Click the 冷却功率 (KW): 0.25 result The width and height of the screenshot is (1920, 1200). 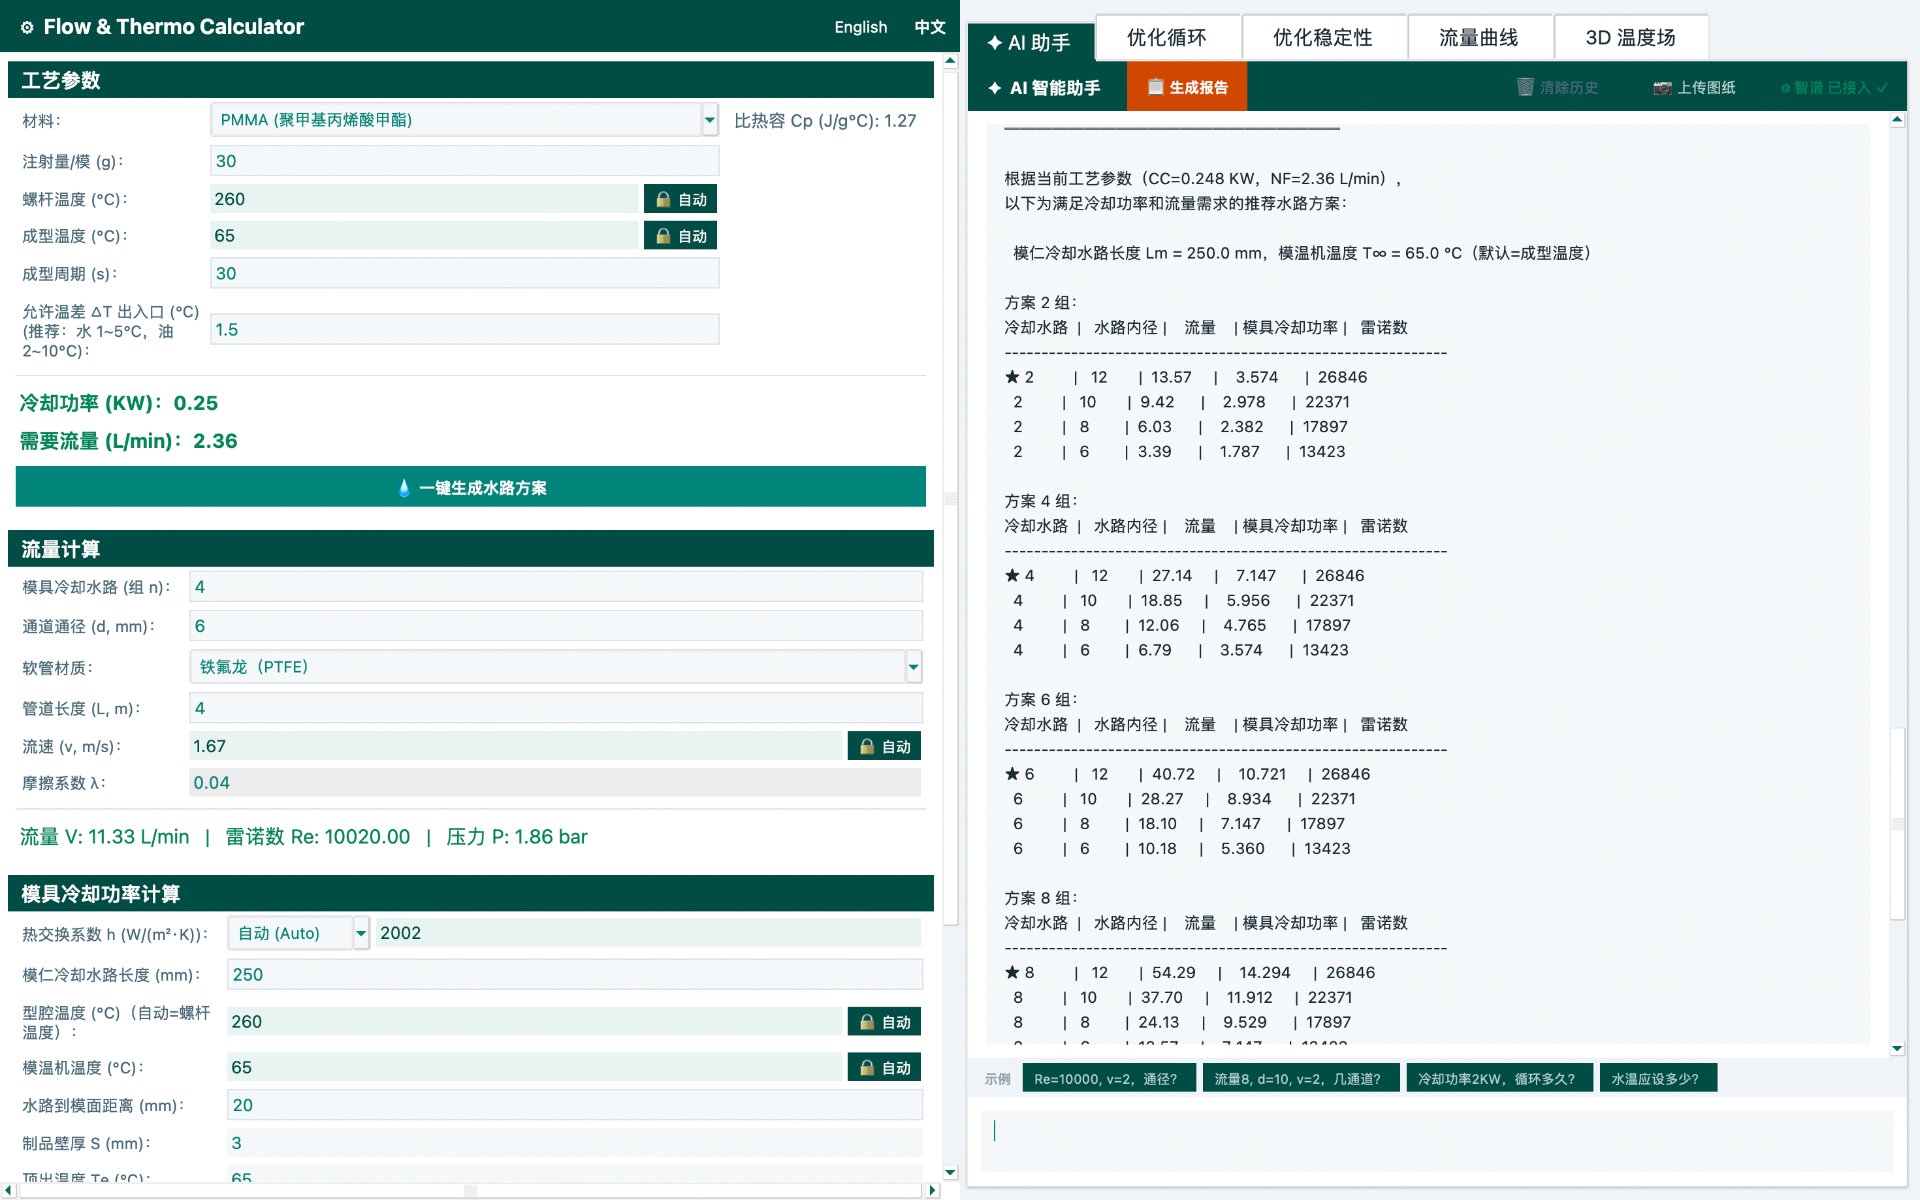point(119,403)
